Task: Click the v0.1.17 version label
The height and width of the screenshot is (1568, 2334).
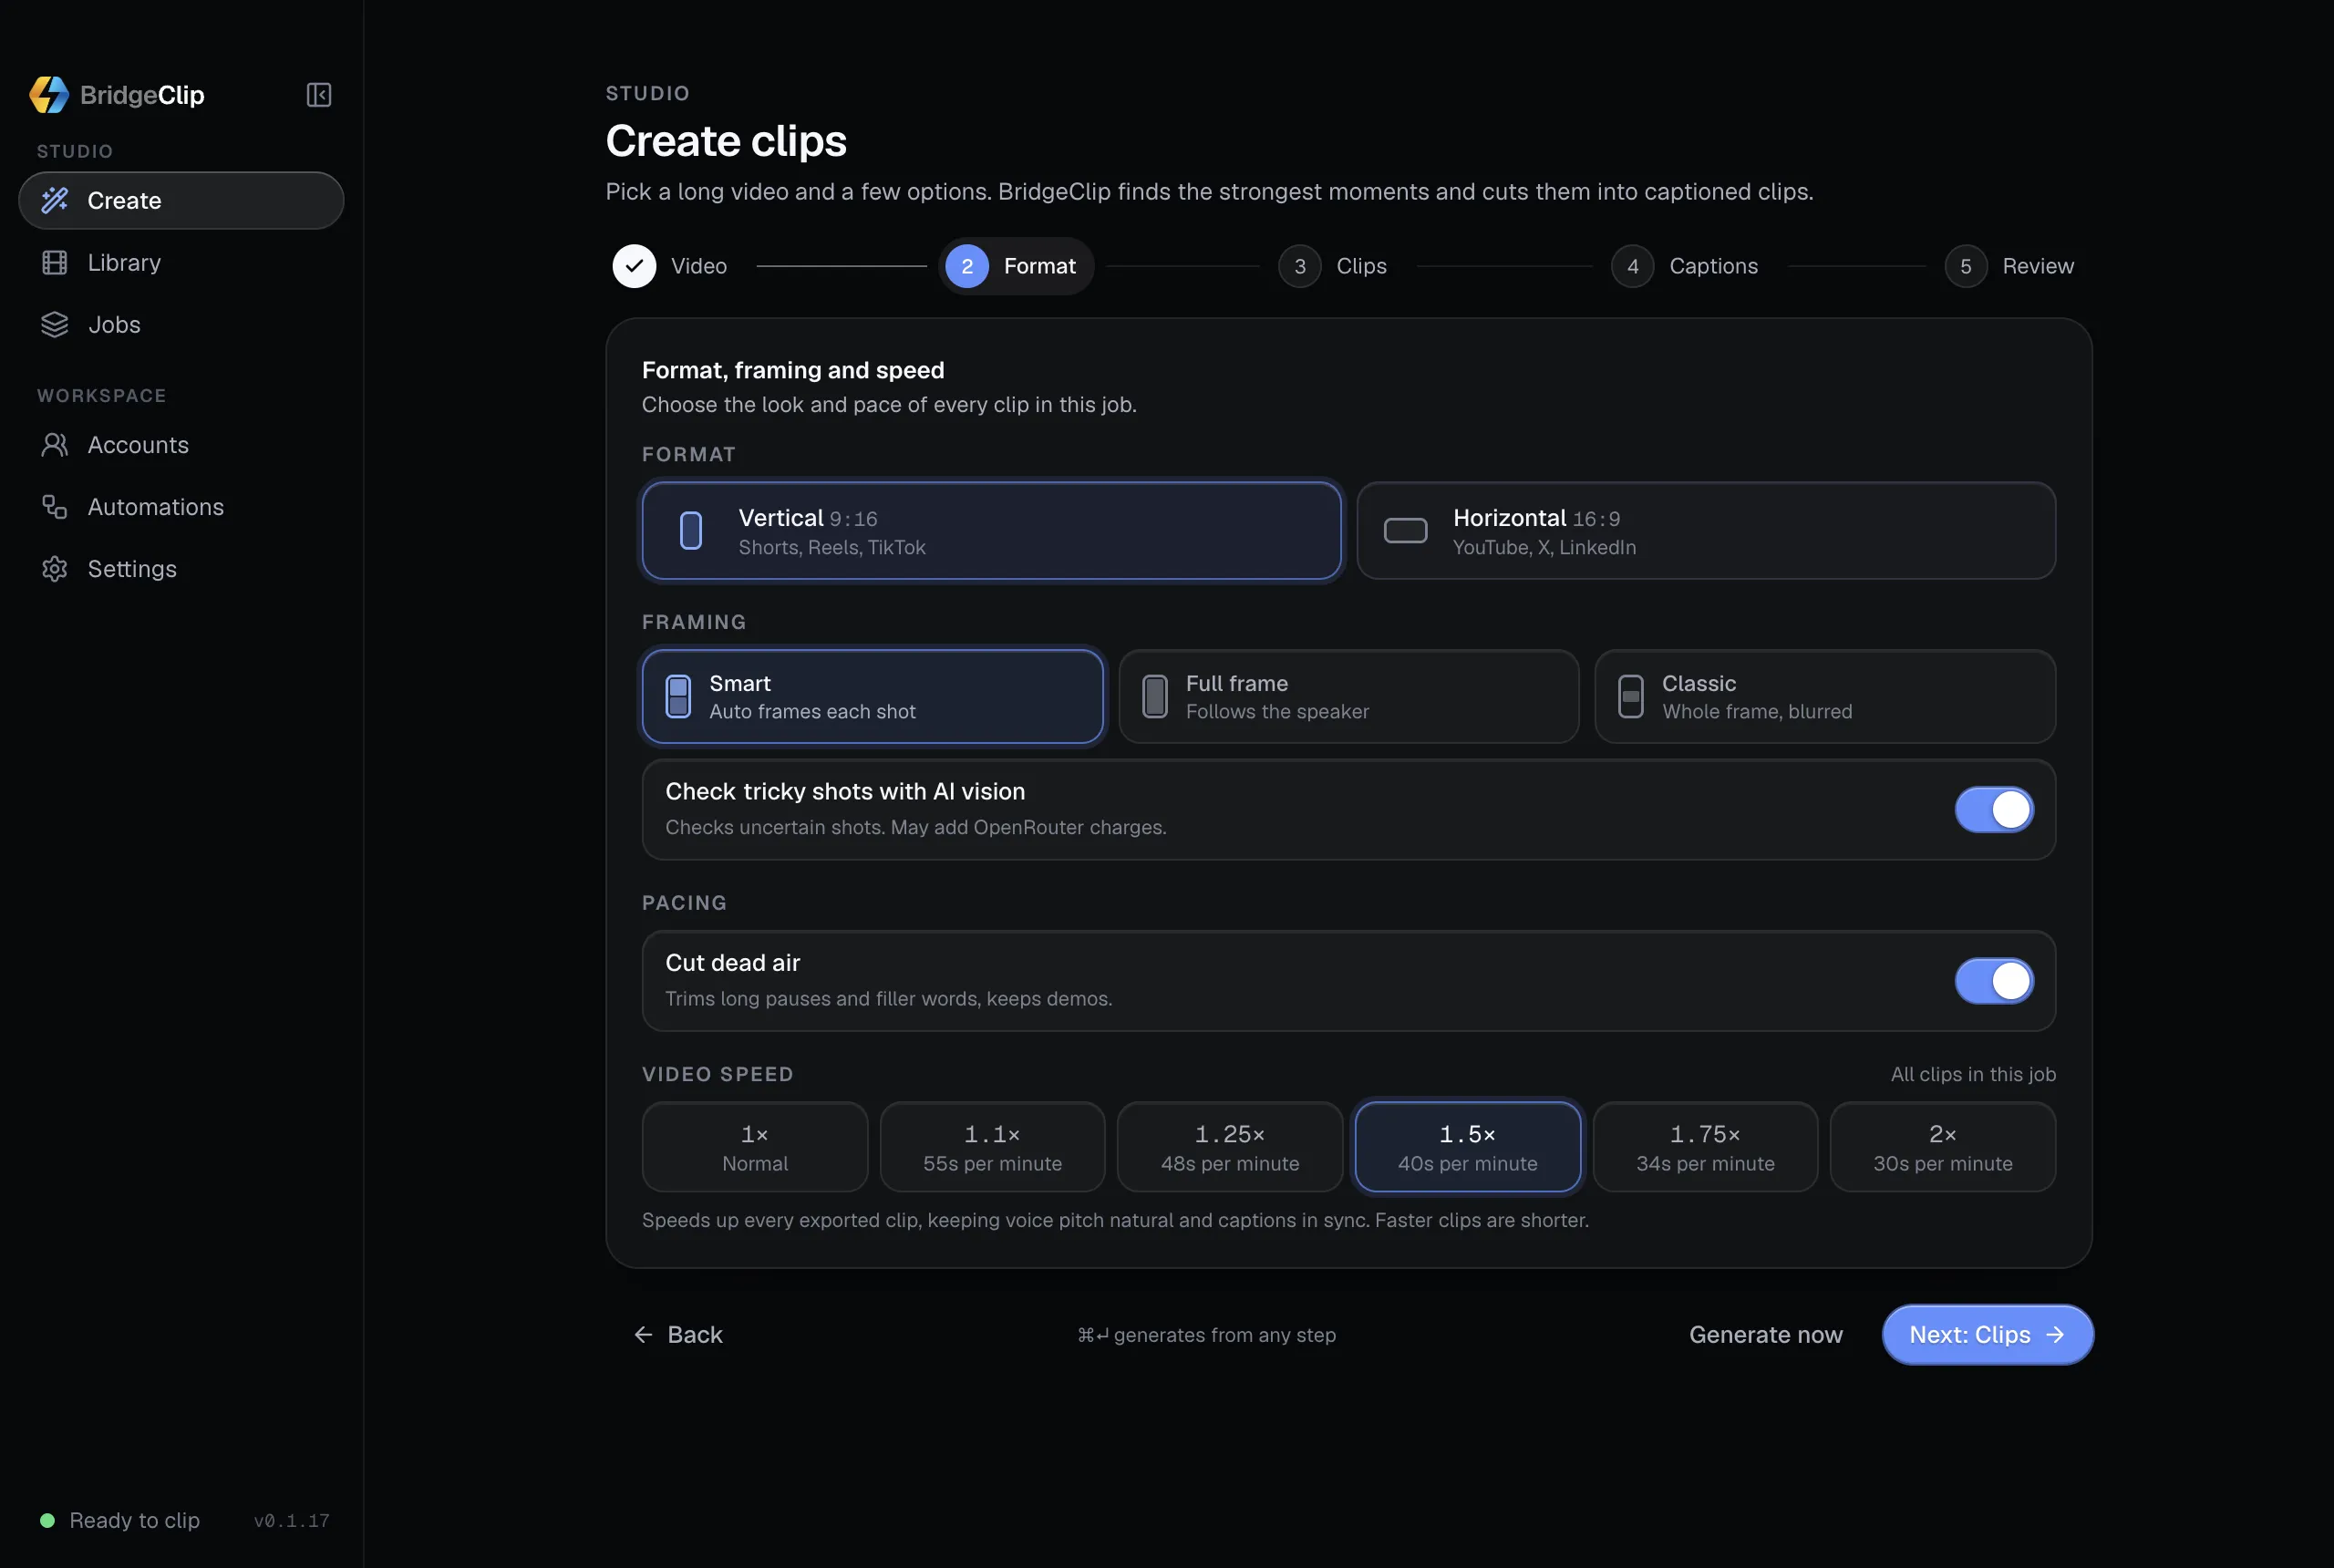Action: (291, 1521)
